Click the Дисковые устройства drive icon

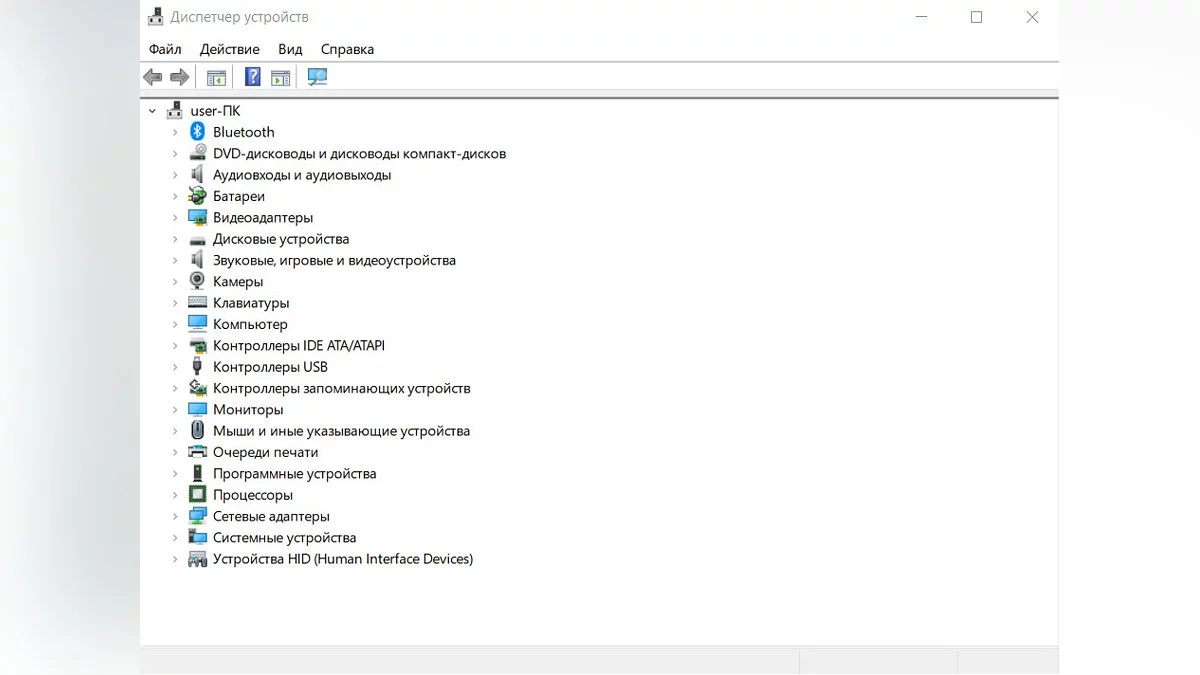pos(197,239)
